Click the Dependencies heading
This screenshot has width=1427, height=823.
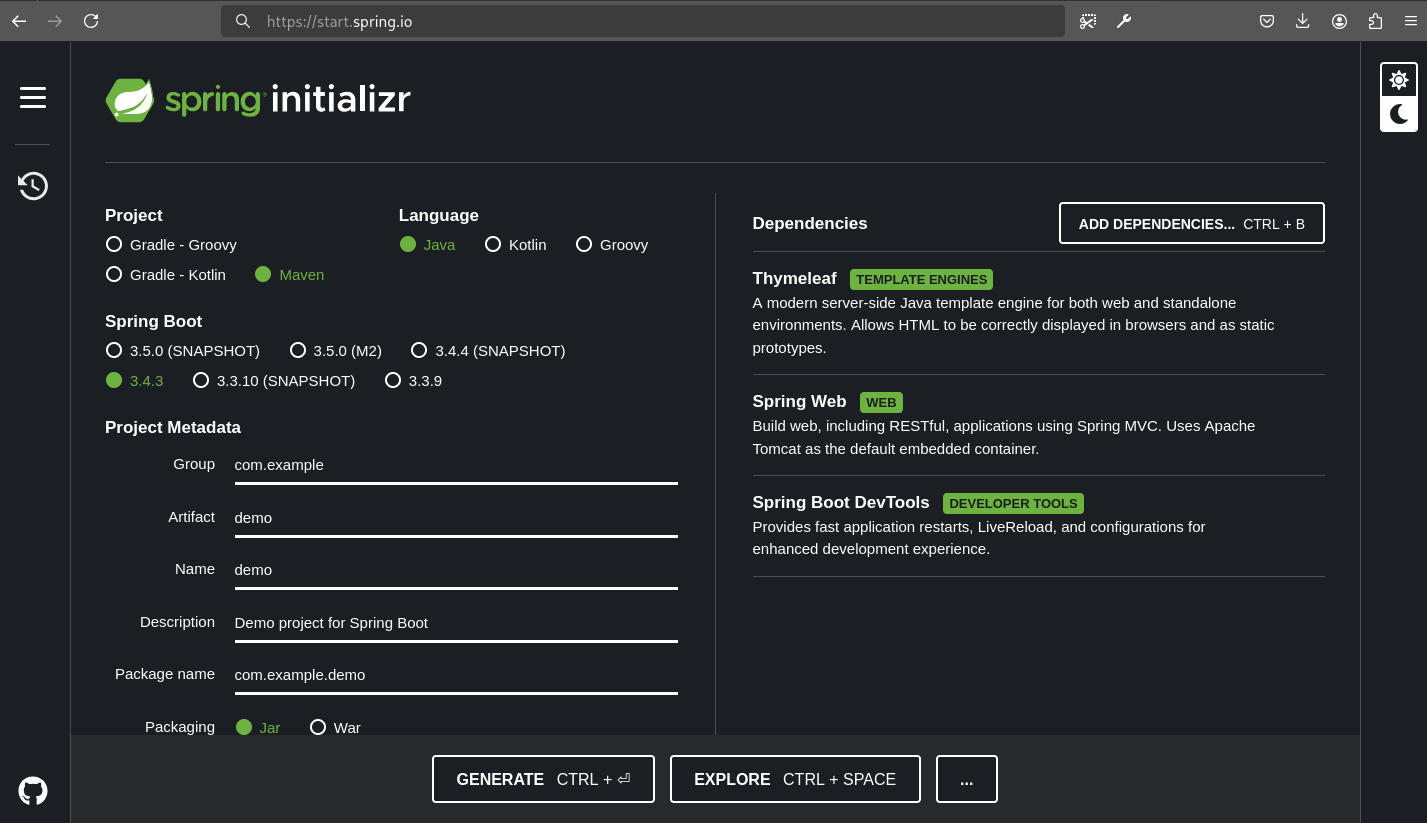click(810, 224)
